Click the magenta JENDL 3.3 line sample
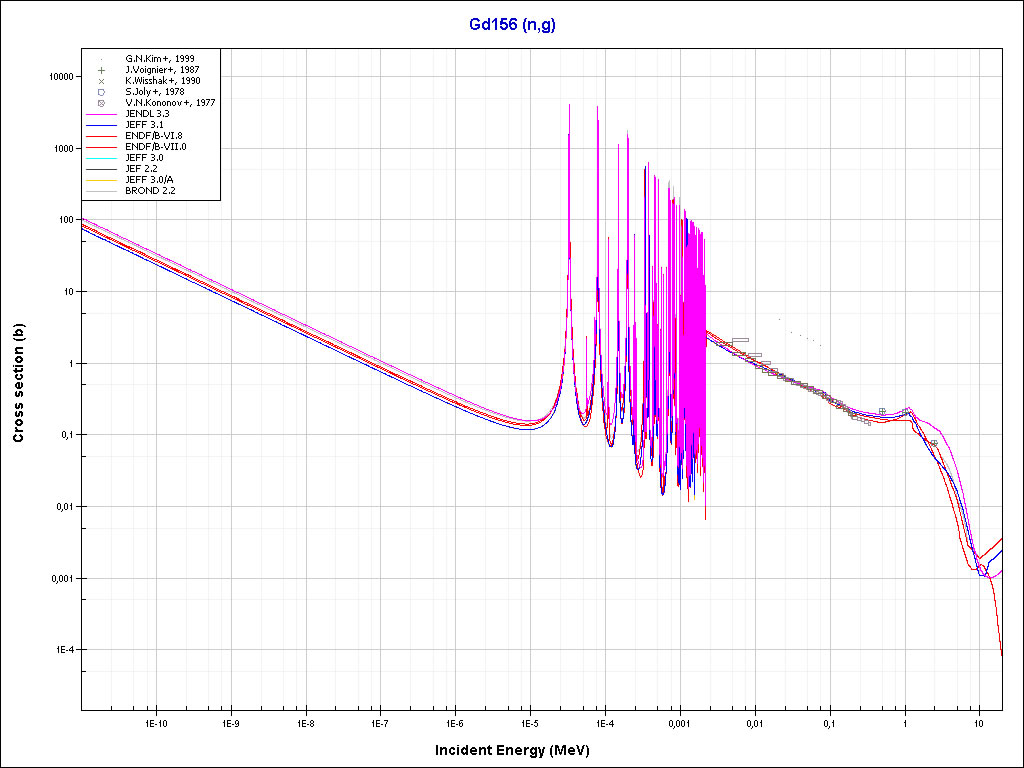The height and width of the screenshot is (768, 1024). [x=102, y=114]
